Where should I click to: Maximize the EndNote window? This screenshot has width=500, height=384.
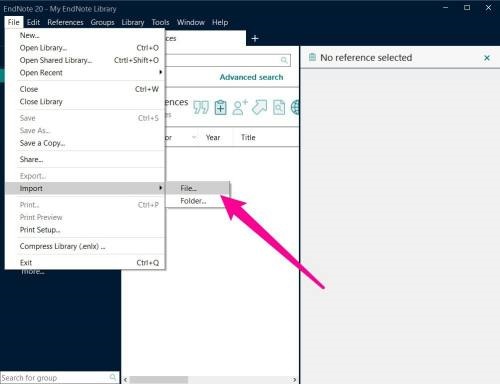(x=467, y=8)
